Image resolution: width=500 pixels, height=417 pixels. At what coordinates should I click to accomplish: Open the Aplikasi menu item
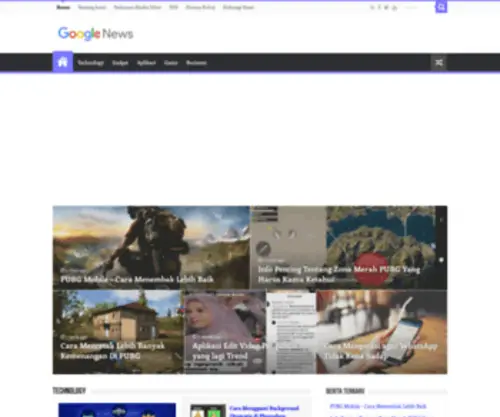[x=146, y=62]
